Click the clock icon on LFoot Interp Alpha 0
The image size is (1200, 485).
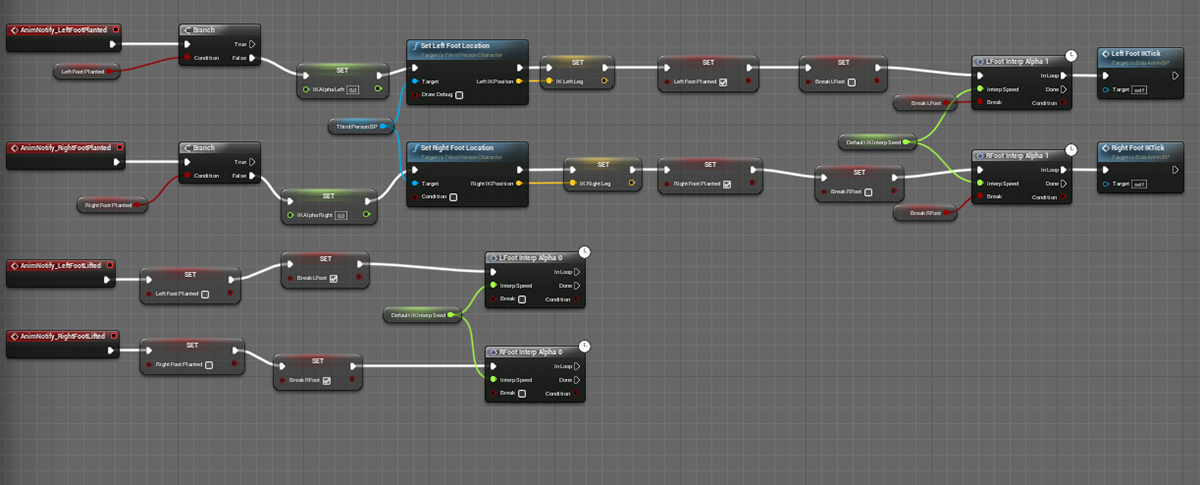tap(585, 252)
